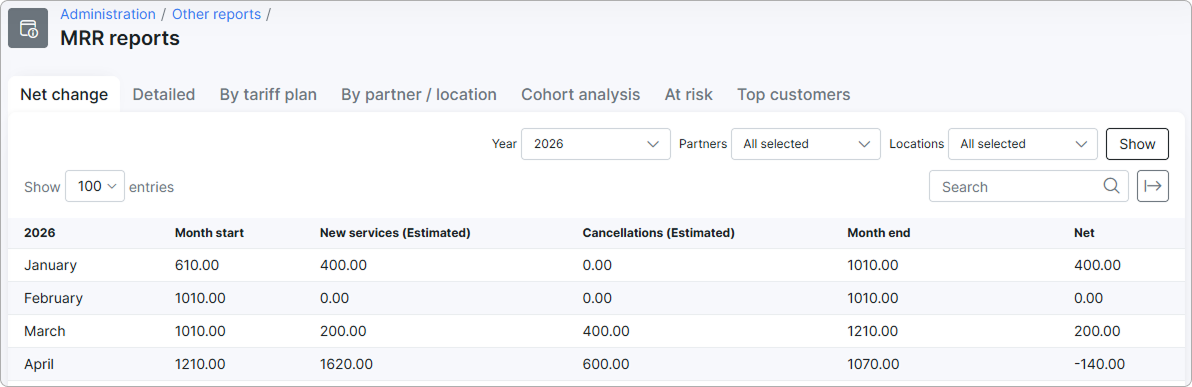1192x387 pixels.
Task: Click April Cancellations value 600.00
Action: 606,364
